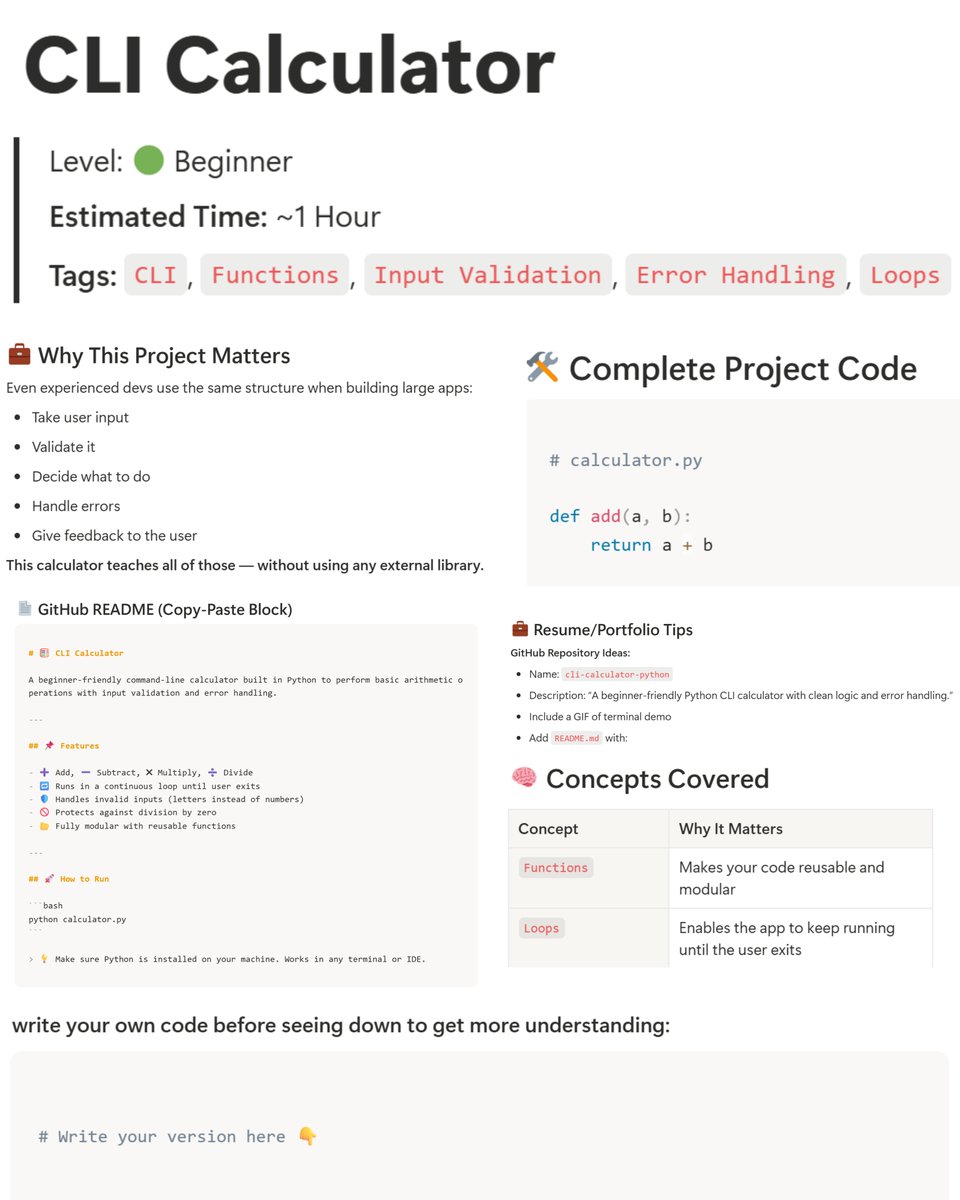Click the cli-calculator-python code label
The image size is (960, 1200).
[617, 674]
